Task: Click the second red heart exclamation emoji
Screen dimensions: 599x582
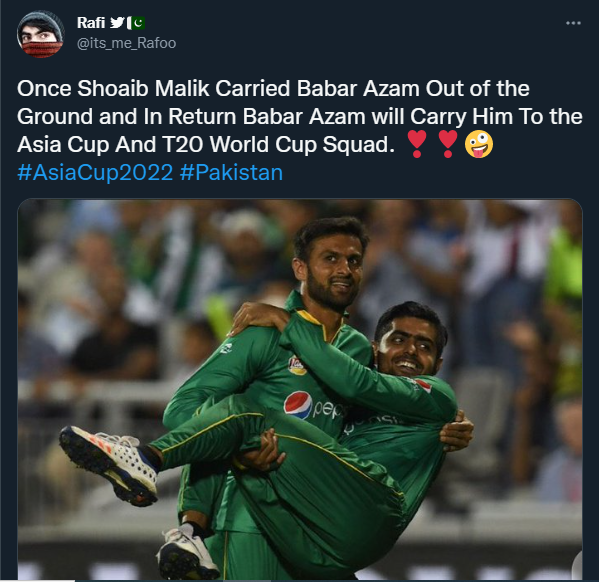Action: point(447,144)
